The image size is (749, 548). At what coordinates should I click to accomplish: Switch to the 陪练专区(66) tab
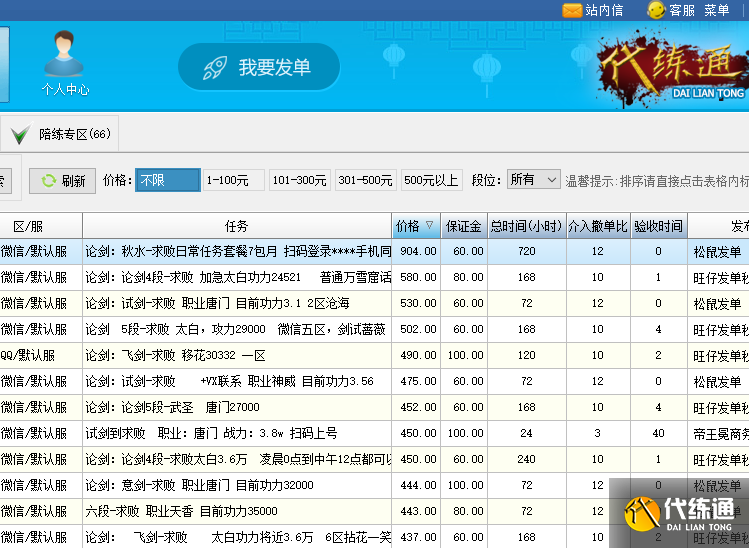point(74,134)
